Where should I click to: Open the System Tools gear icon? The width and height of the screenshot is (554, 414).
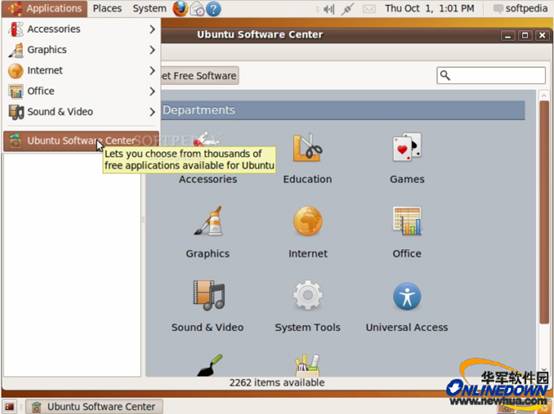coord(308,295)
